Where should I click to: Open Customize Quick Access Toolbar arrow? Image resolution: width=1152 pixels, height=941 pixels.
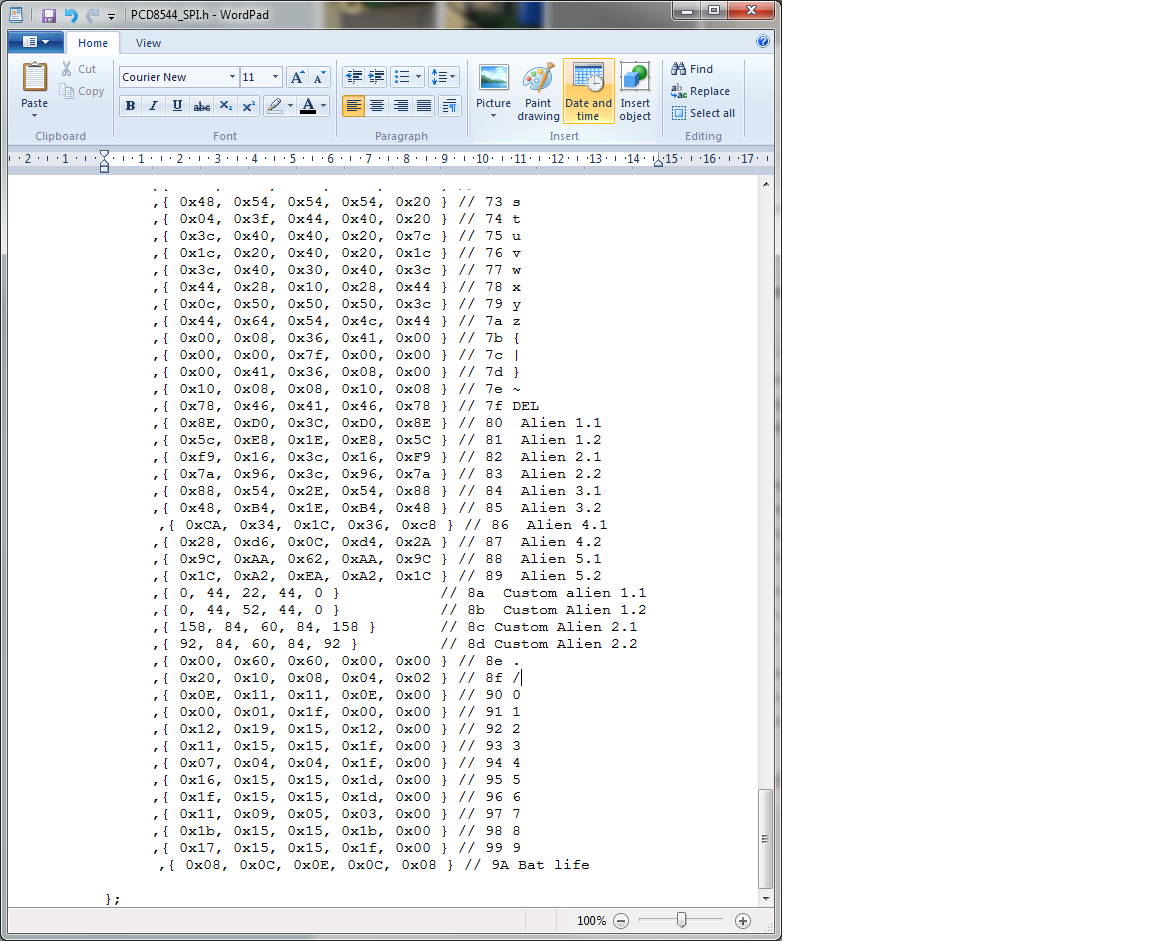click(111, 15)
